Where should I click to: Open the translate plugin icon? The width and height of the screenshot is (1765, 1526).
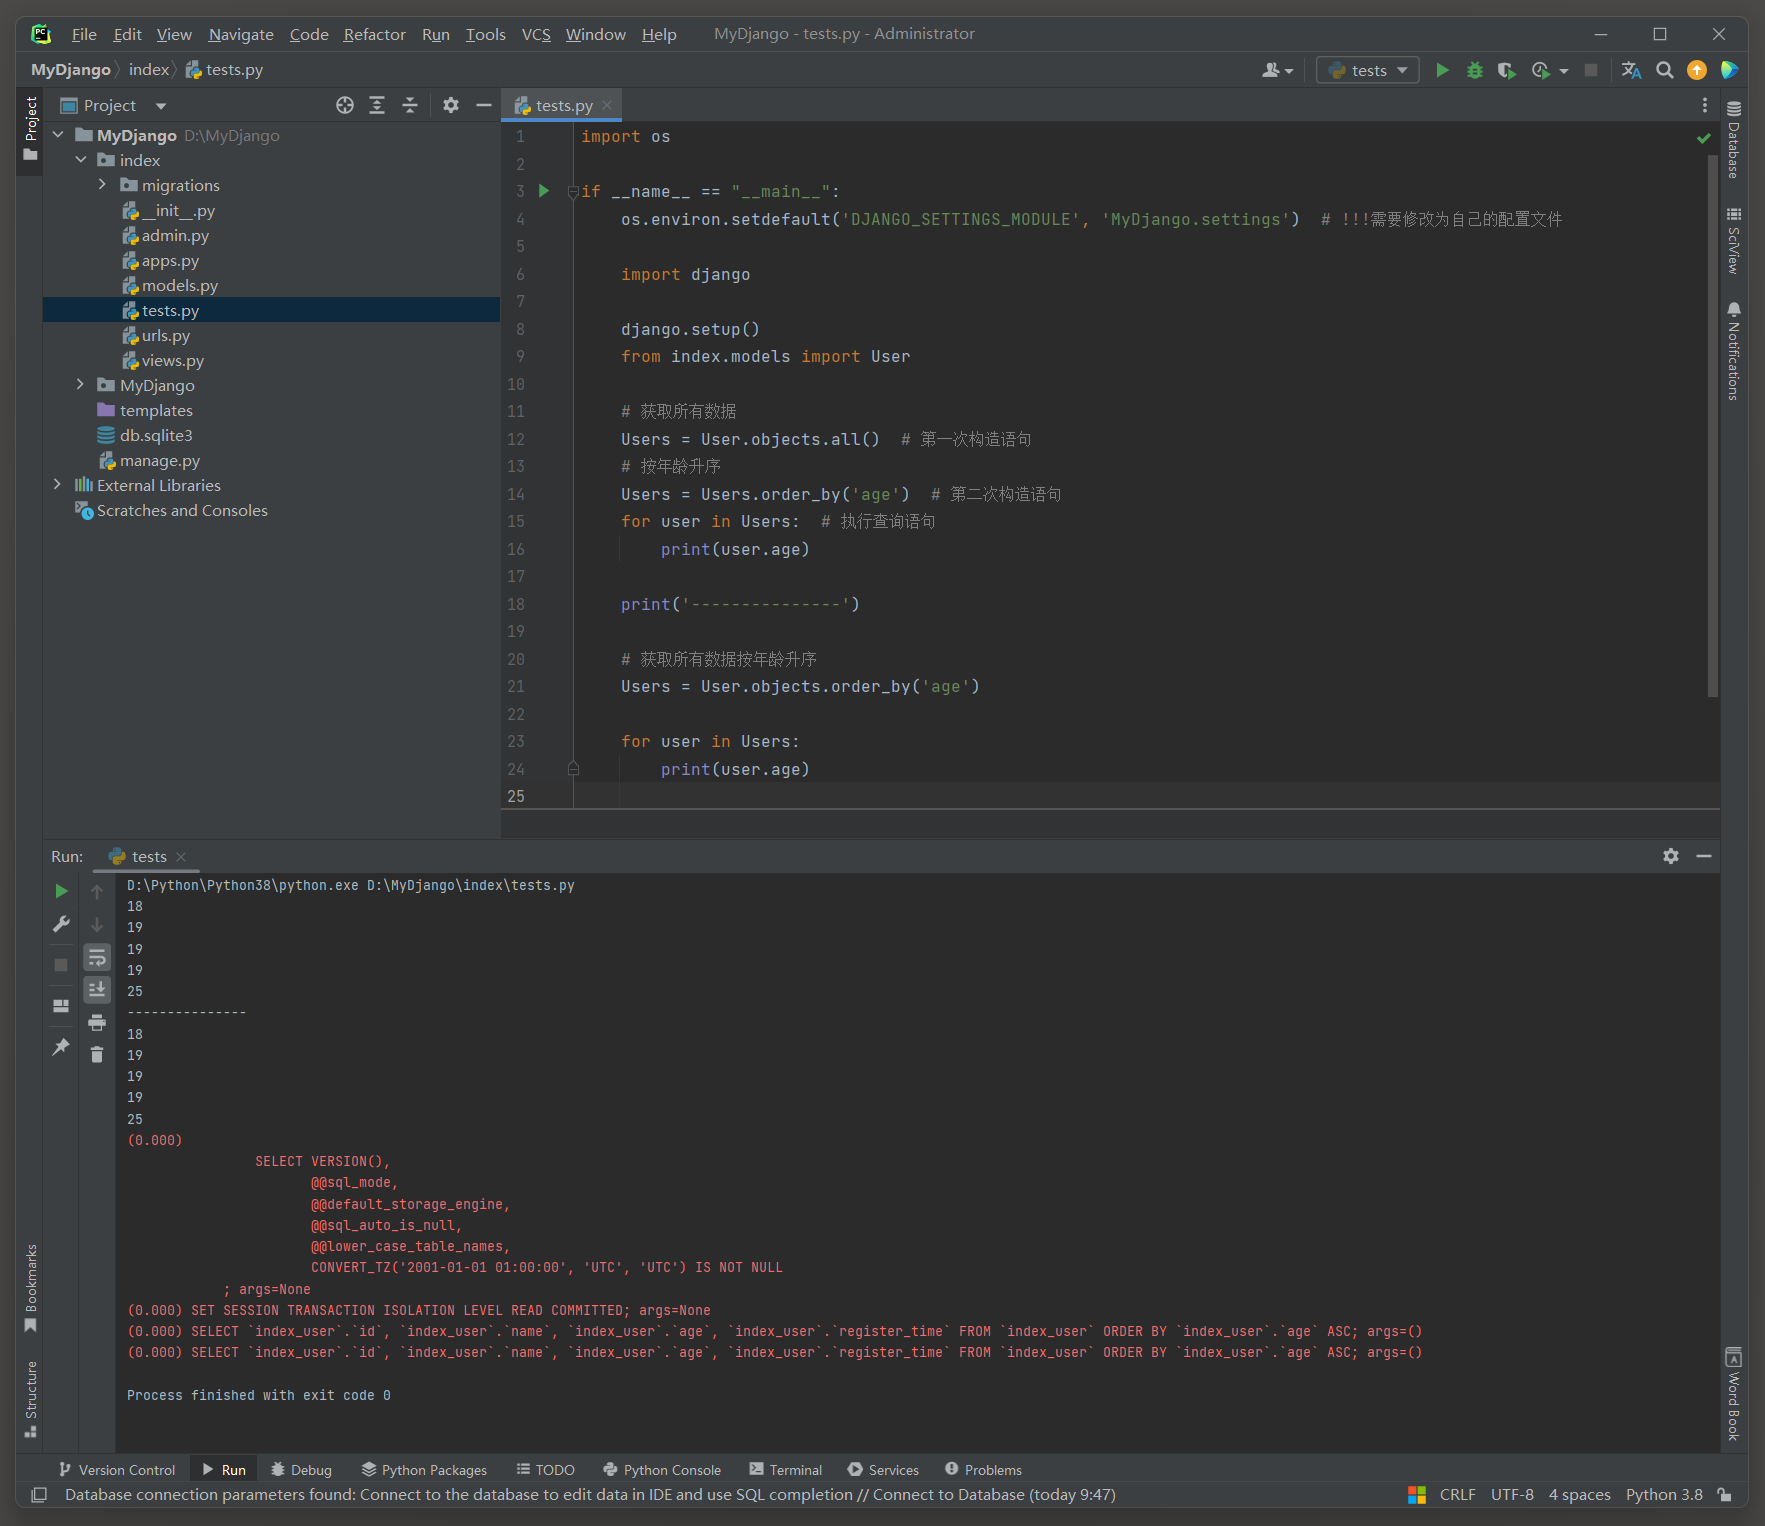point(1631,70)
